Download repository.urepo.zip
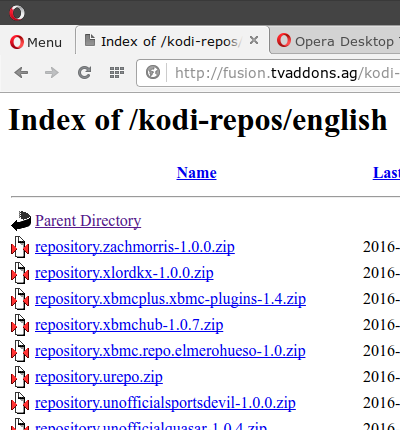Viewport: 400px width, 430px height. [x=99, y=377]
